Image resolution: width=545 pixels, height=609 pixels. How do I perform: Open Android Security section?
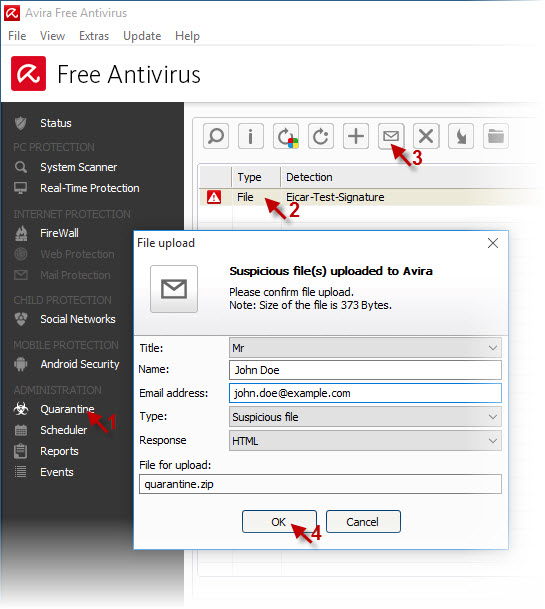[x=80, y=364]
